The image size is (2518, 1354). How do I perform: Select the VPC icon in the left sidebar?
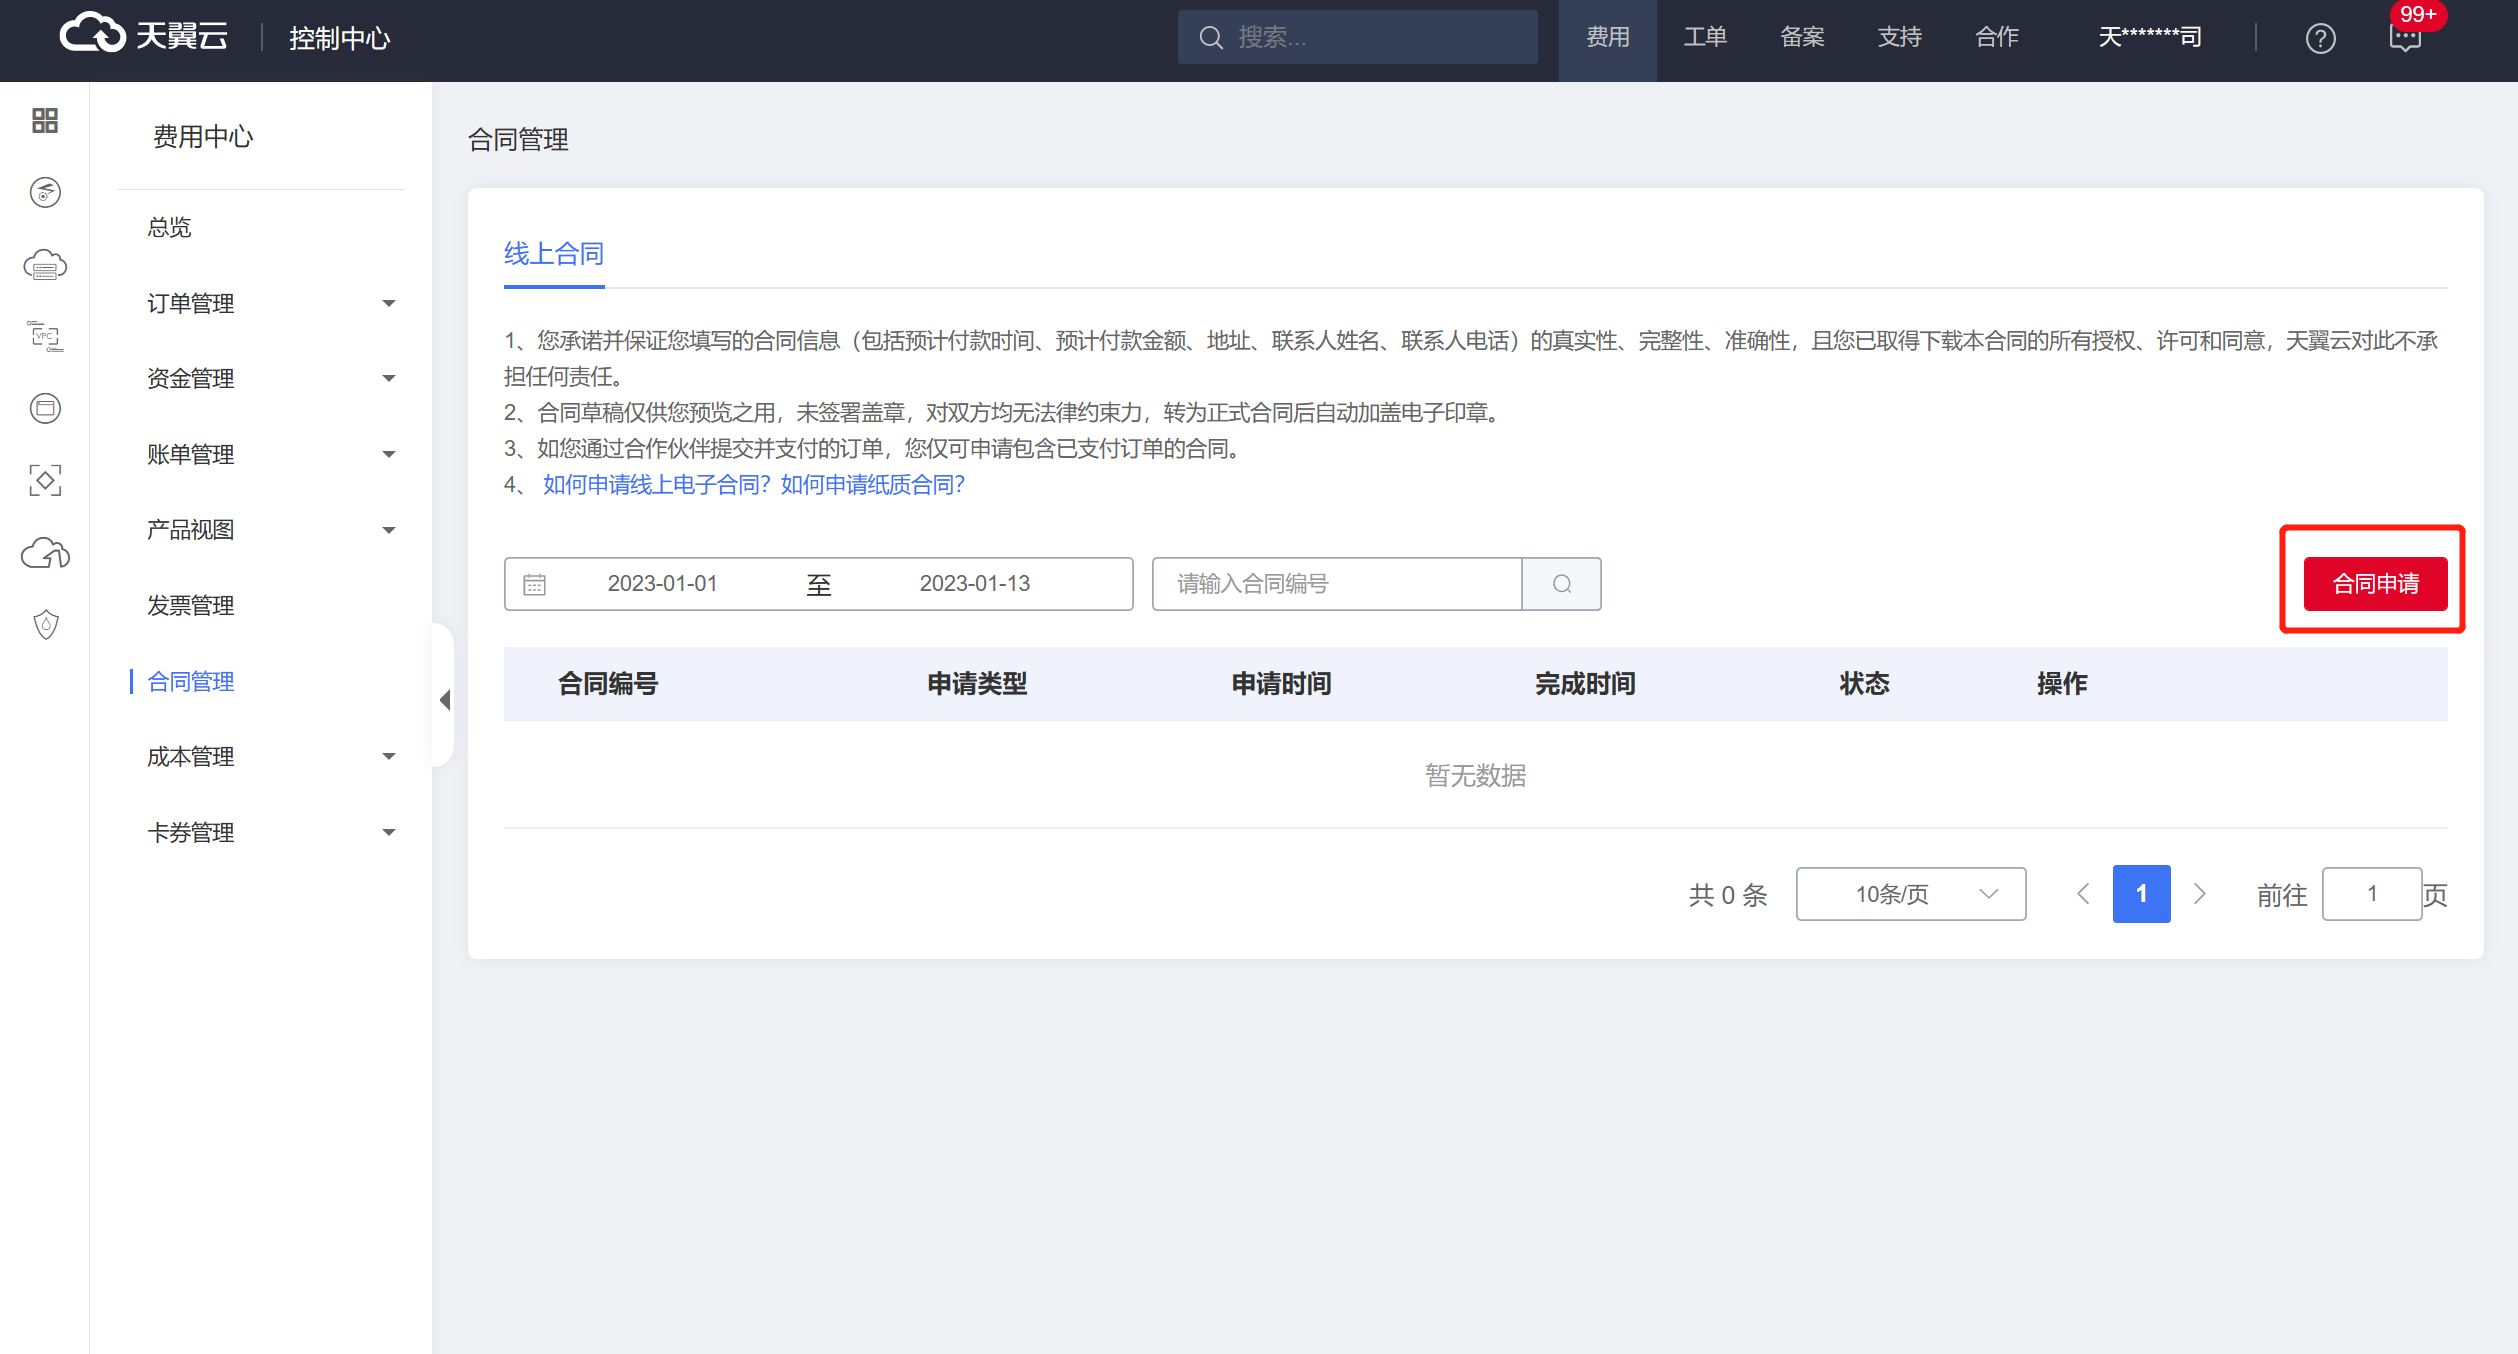(x=44, y=338)
